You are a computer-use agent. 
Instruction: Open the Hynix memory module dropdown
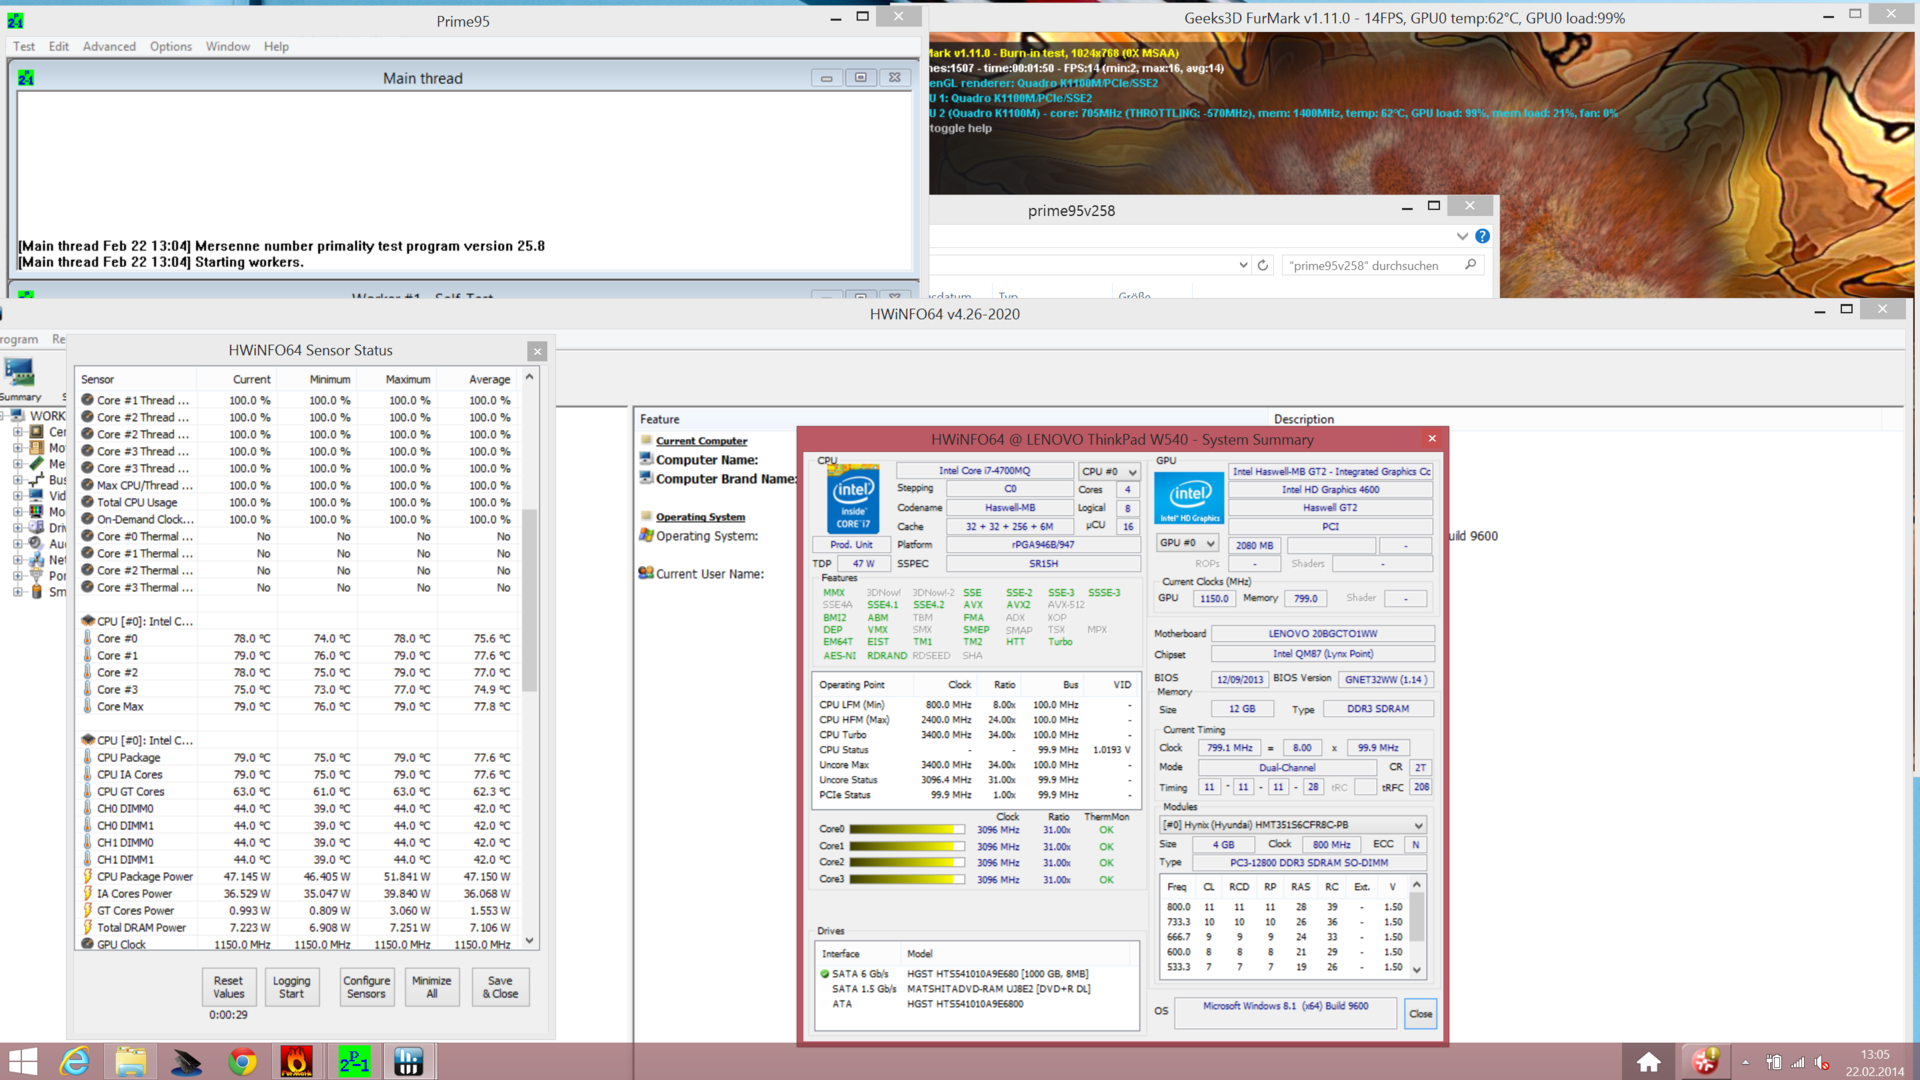click(1292, 825)
